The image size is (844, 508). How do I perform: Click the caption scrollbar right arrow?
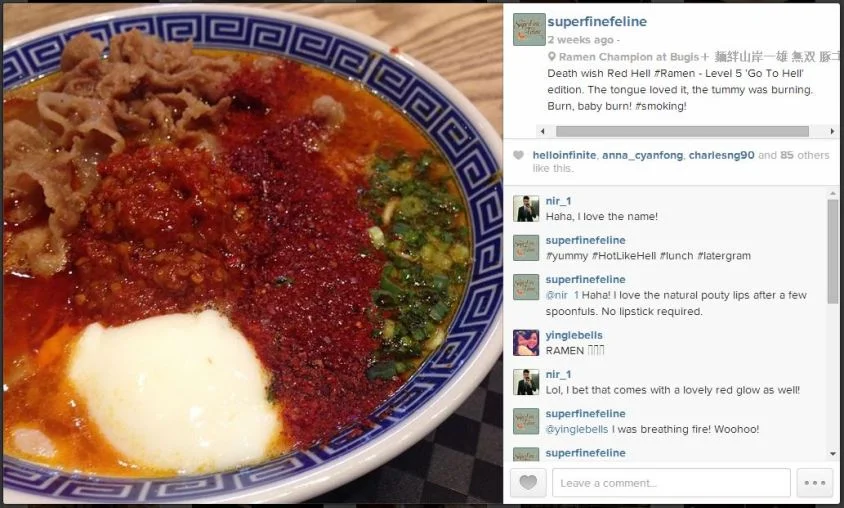[x=832, y=131]
